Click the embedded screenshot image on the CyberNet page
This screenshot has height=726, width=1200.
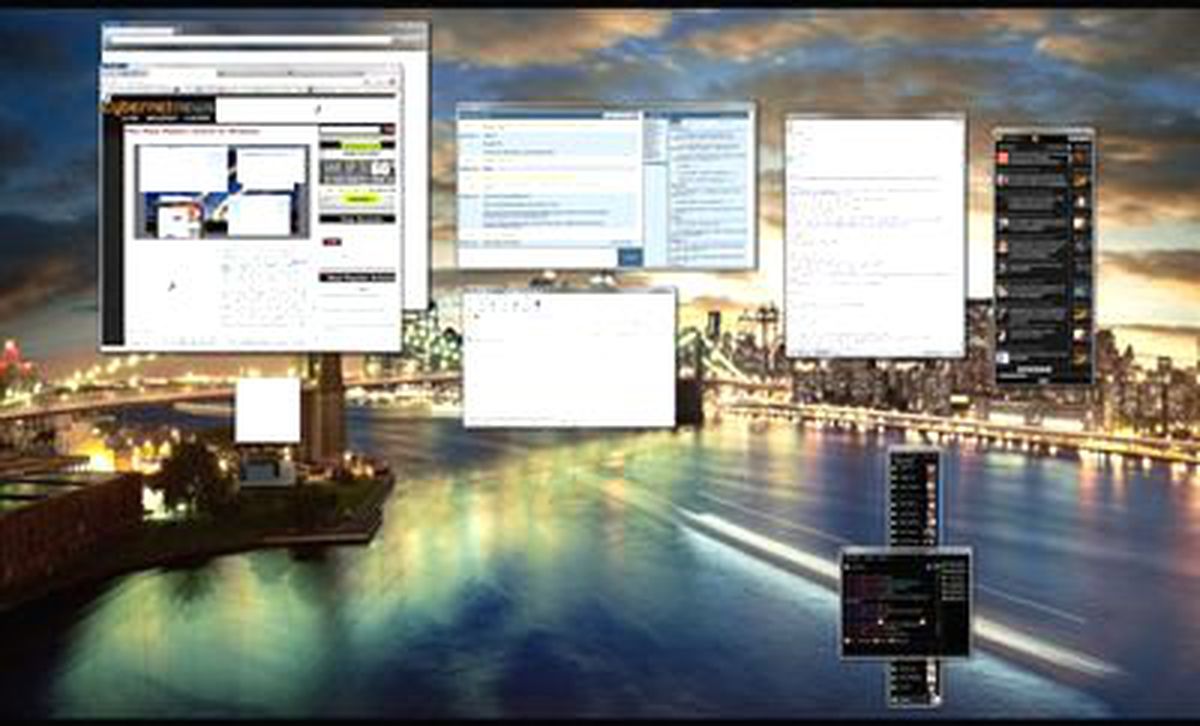[x=223, y=191]
